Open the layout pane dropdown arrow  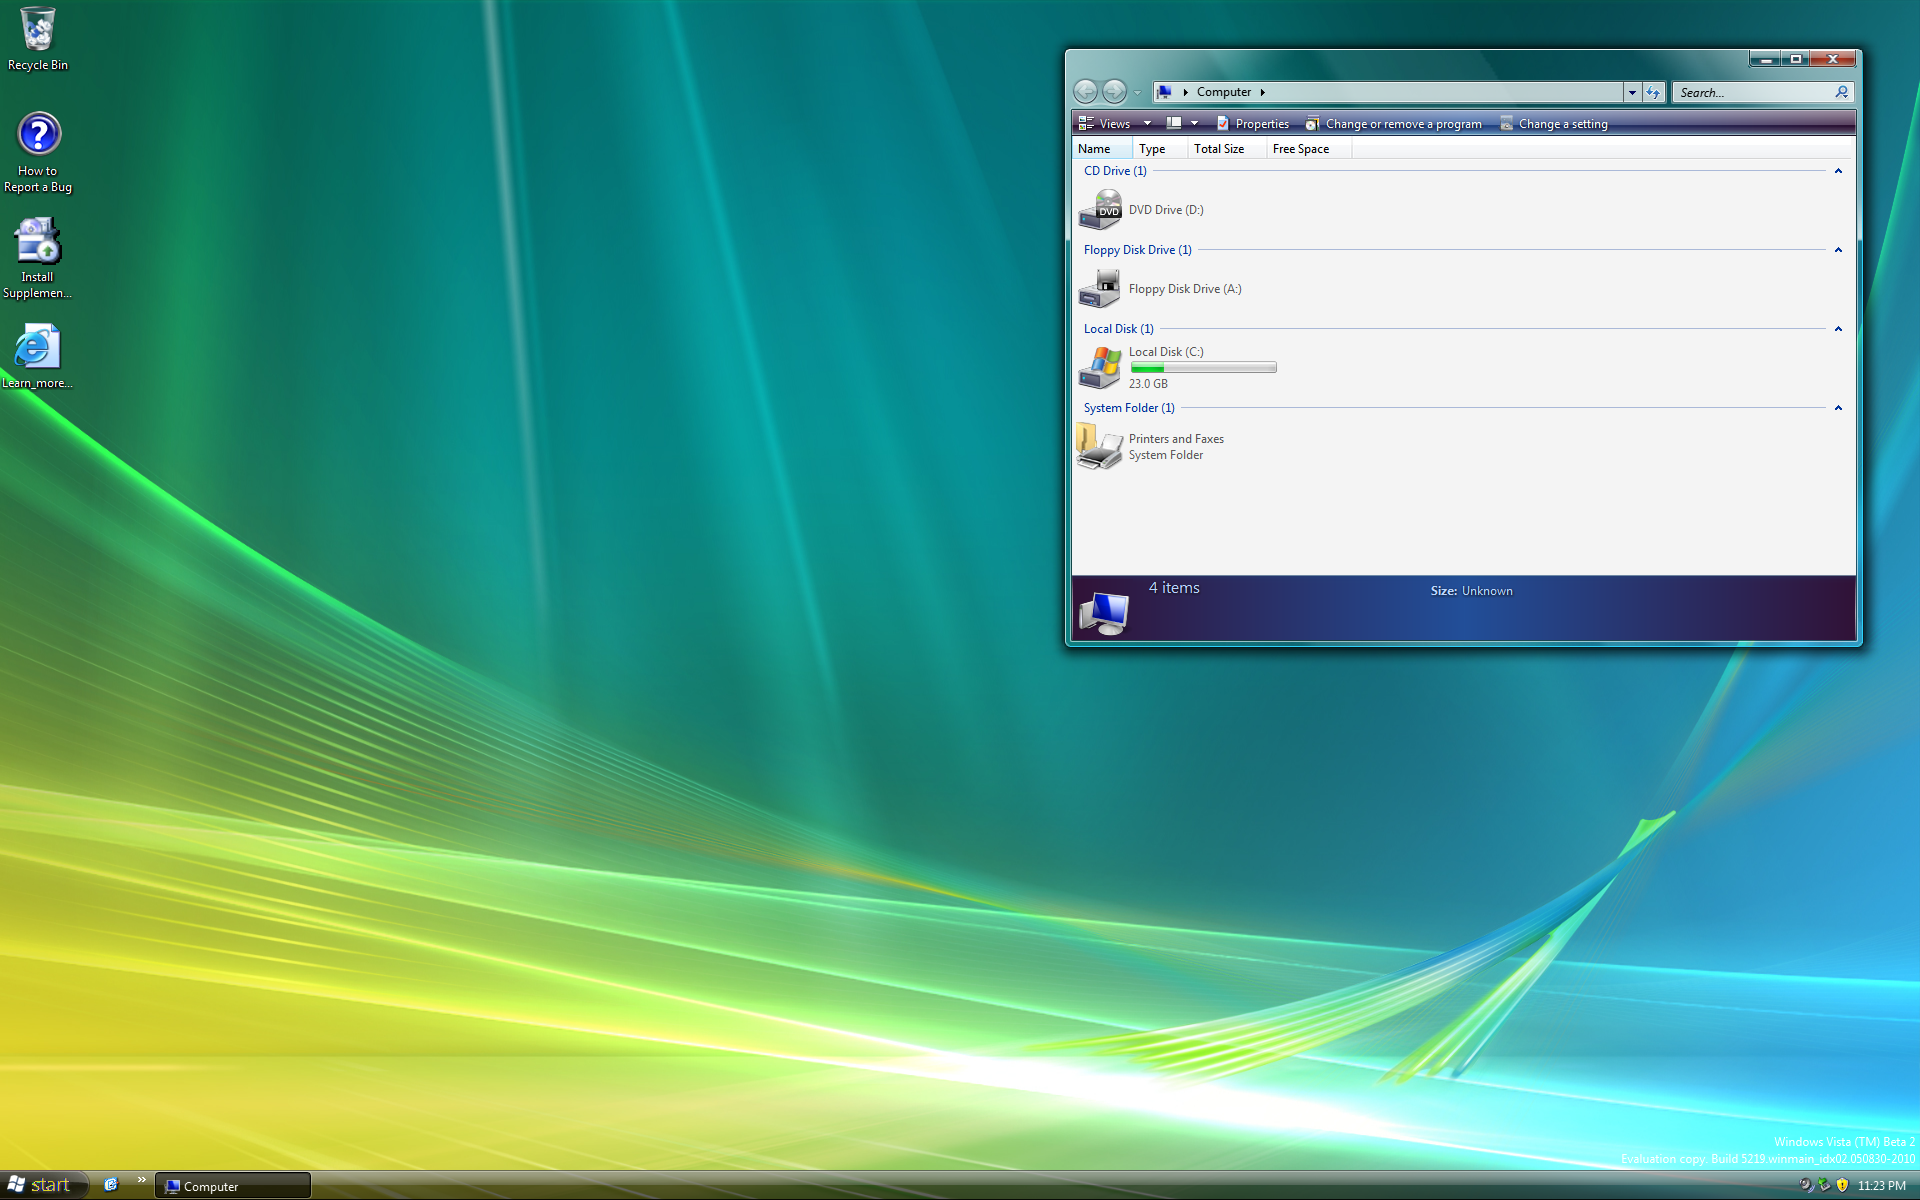pyautogui.click(x=1194, y=124)
